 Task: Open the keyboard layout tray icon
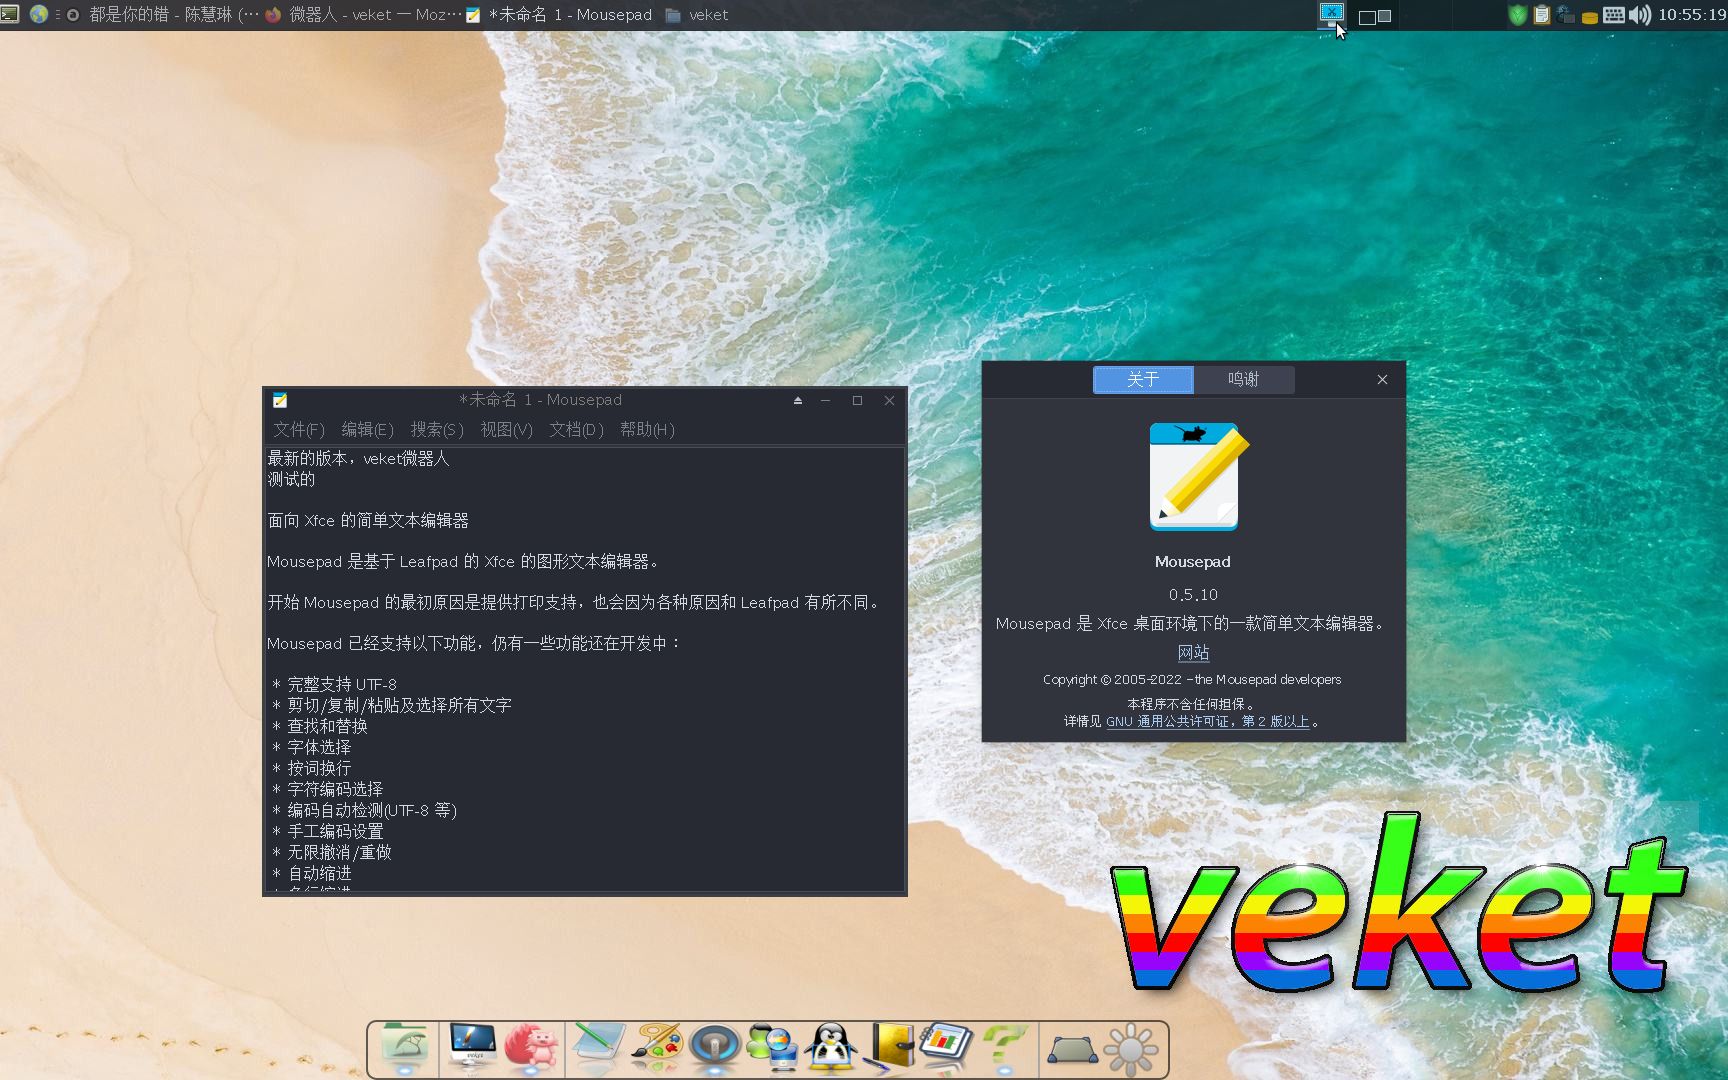point(1613,15)
